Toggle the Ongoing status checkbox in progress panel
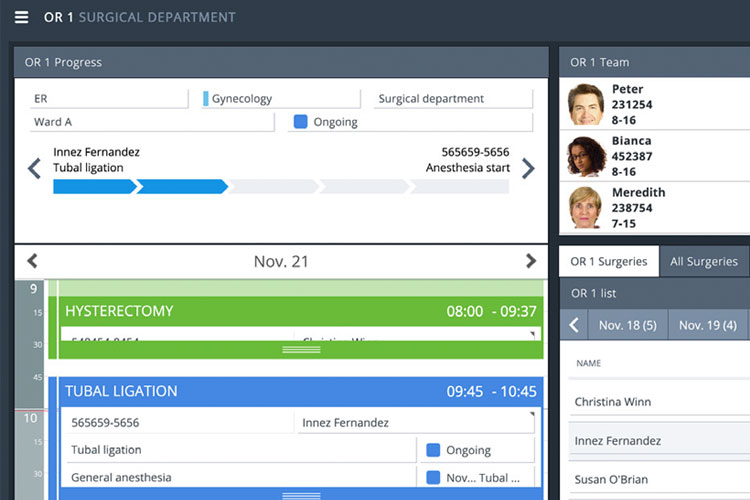This screenshot has width=750, height=500. (x=300, y=122)
